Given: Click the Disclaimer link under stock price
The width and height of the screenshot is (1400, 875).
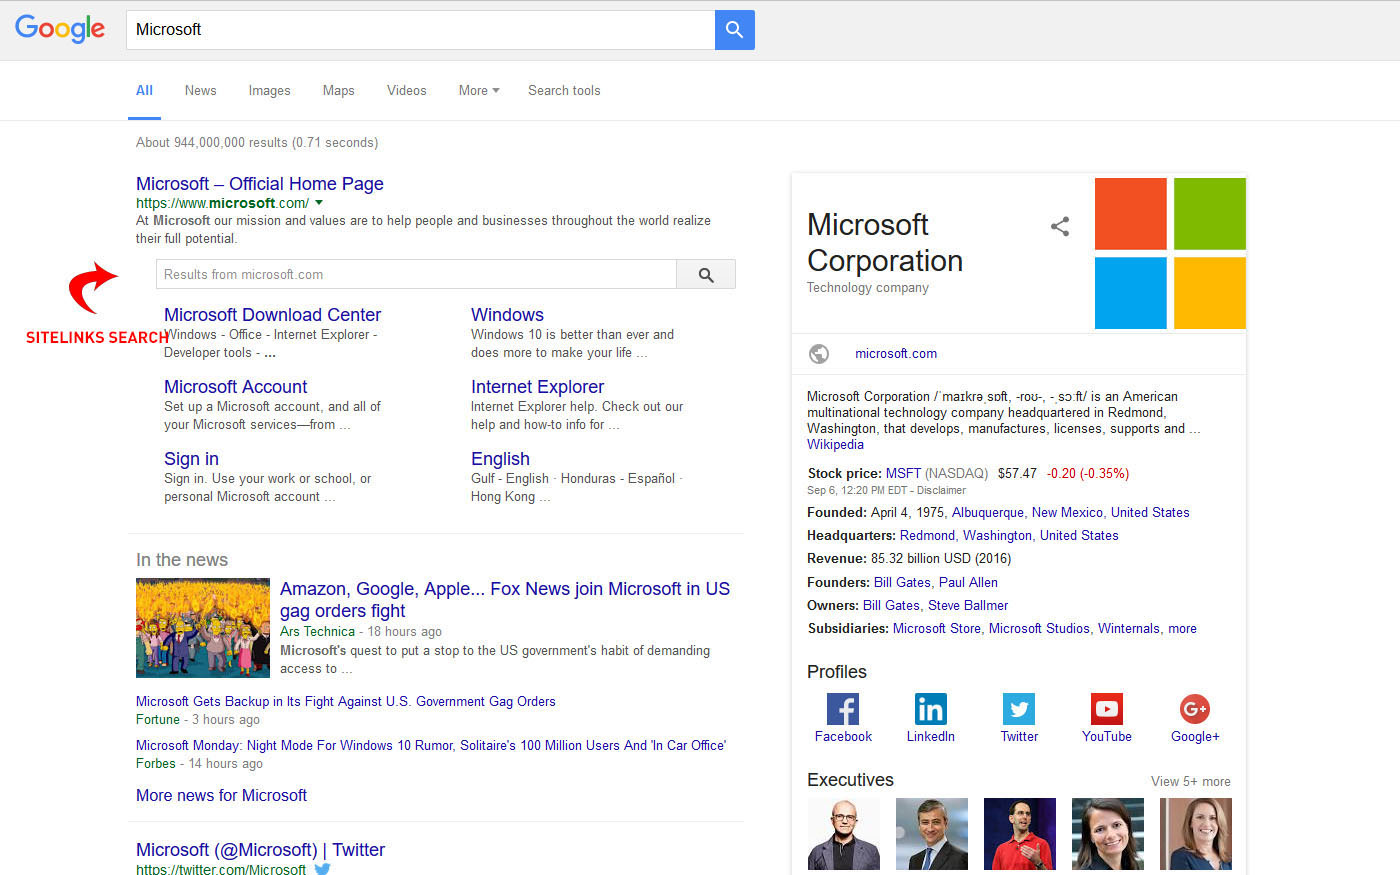Looking at the screenshot, I should (x=941, y=491).
